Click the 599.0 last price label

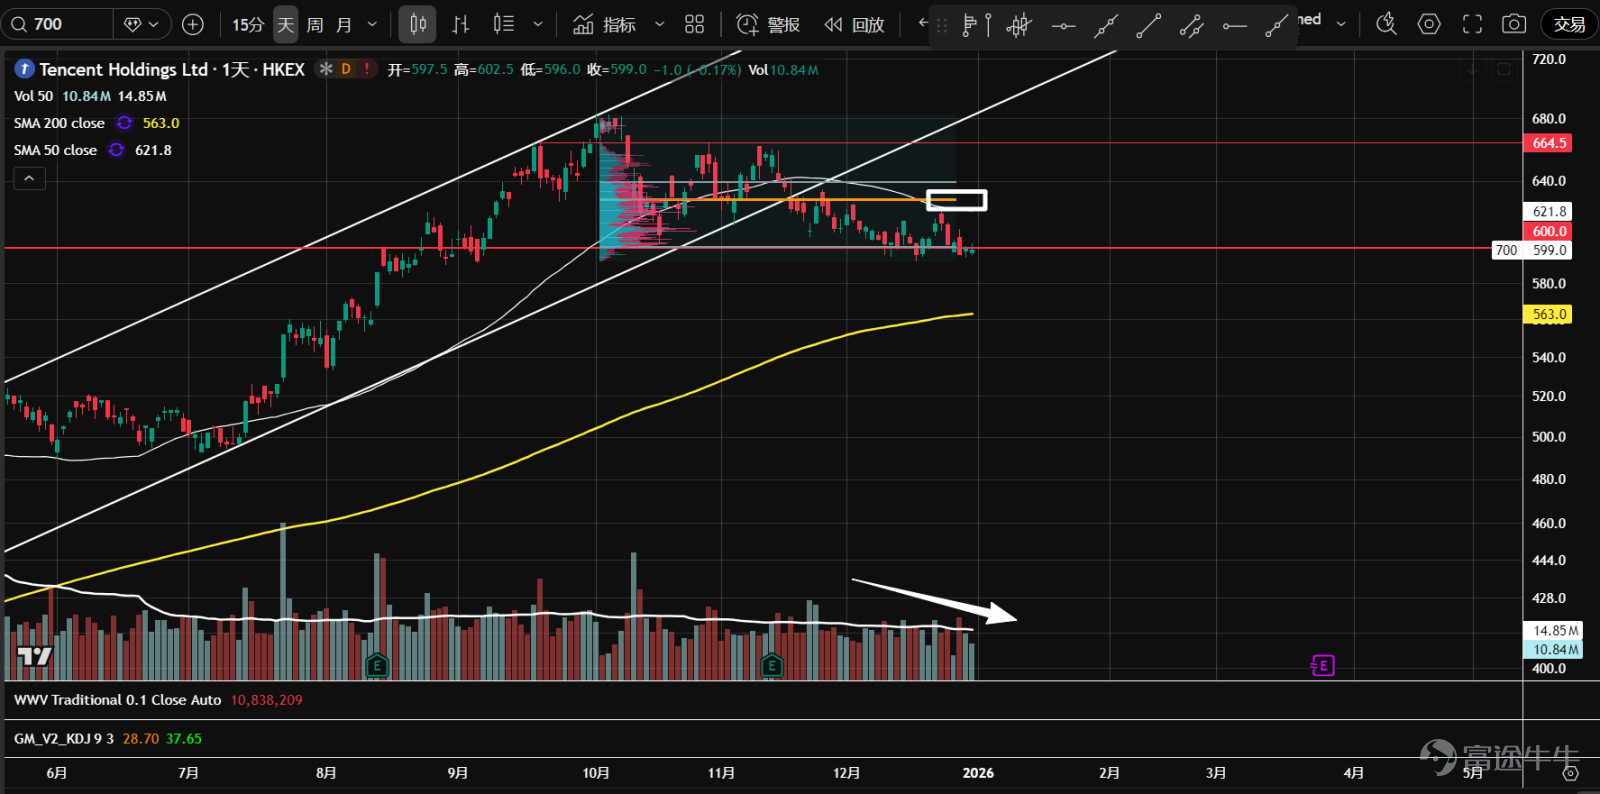coord(1549,250)
